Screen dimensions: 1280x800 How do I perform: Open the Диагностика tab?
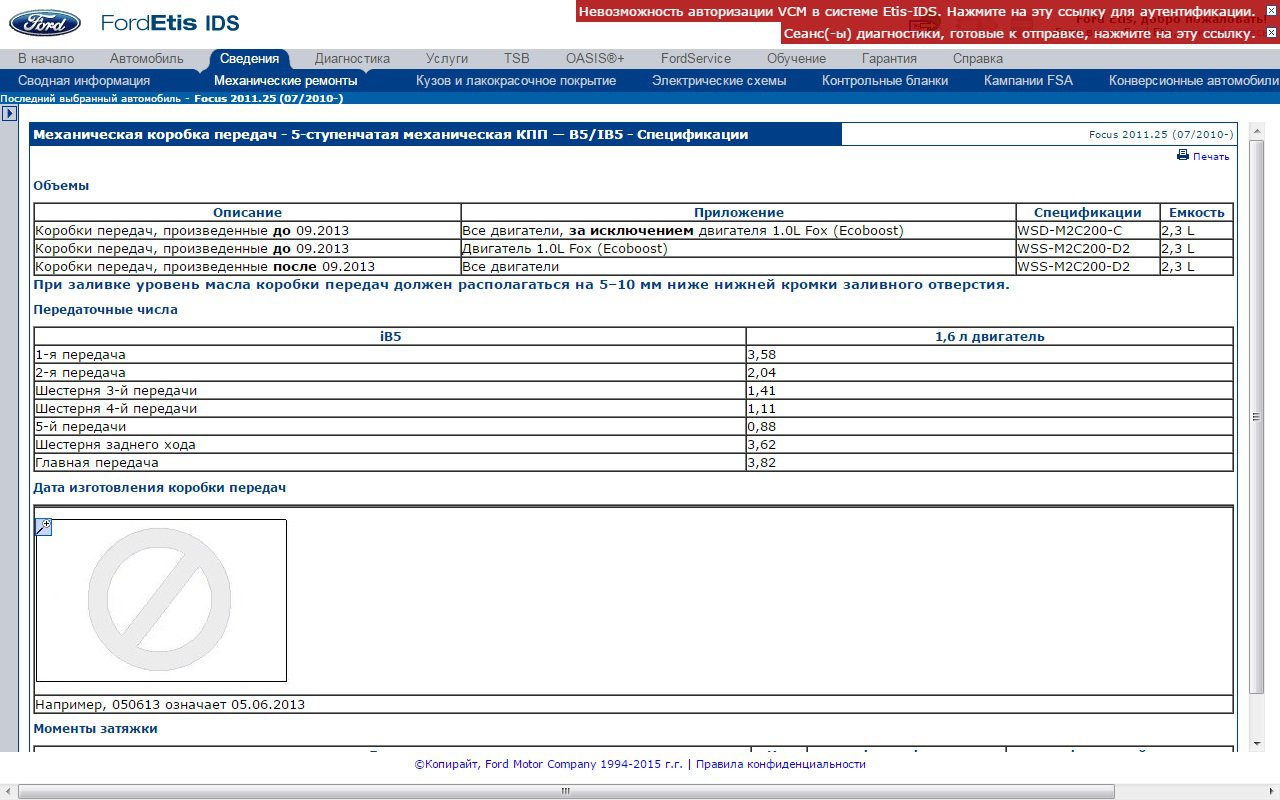[352, 59]
